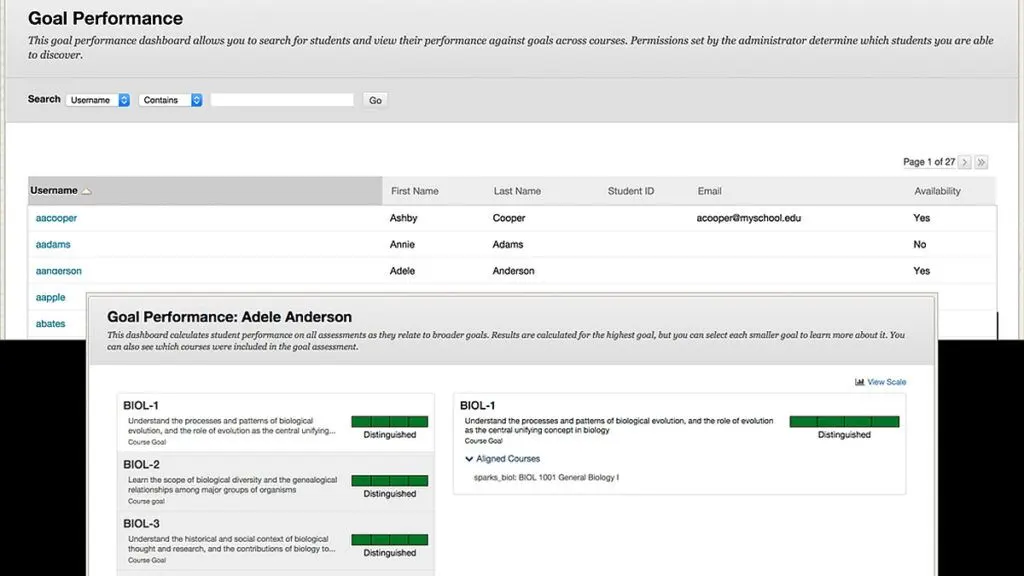Click the Adams last name cell

click(507, 244)
